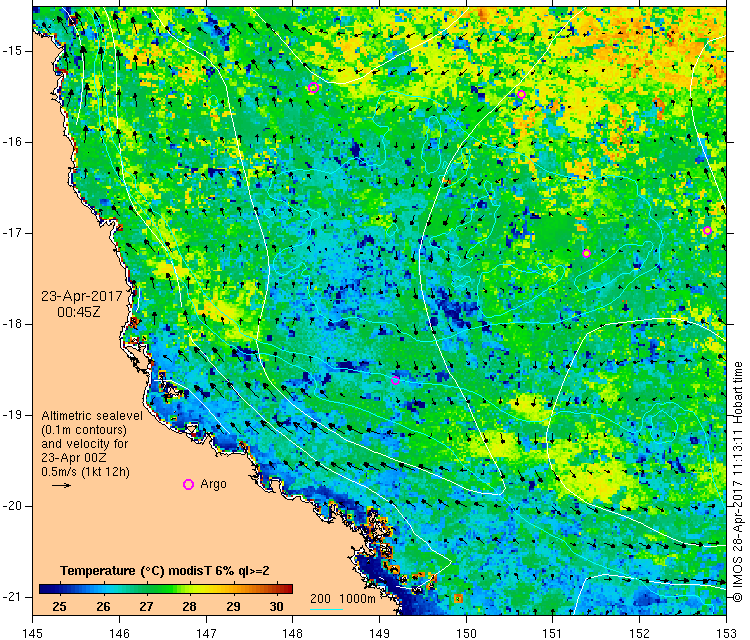Viewport: 750px width, 640px height.
Task: Click the Argo float marker near 149.2E 18.6S
Action: click(x=395, y=381)
